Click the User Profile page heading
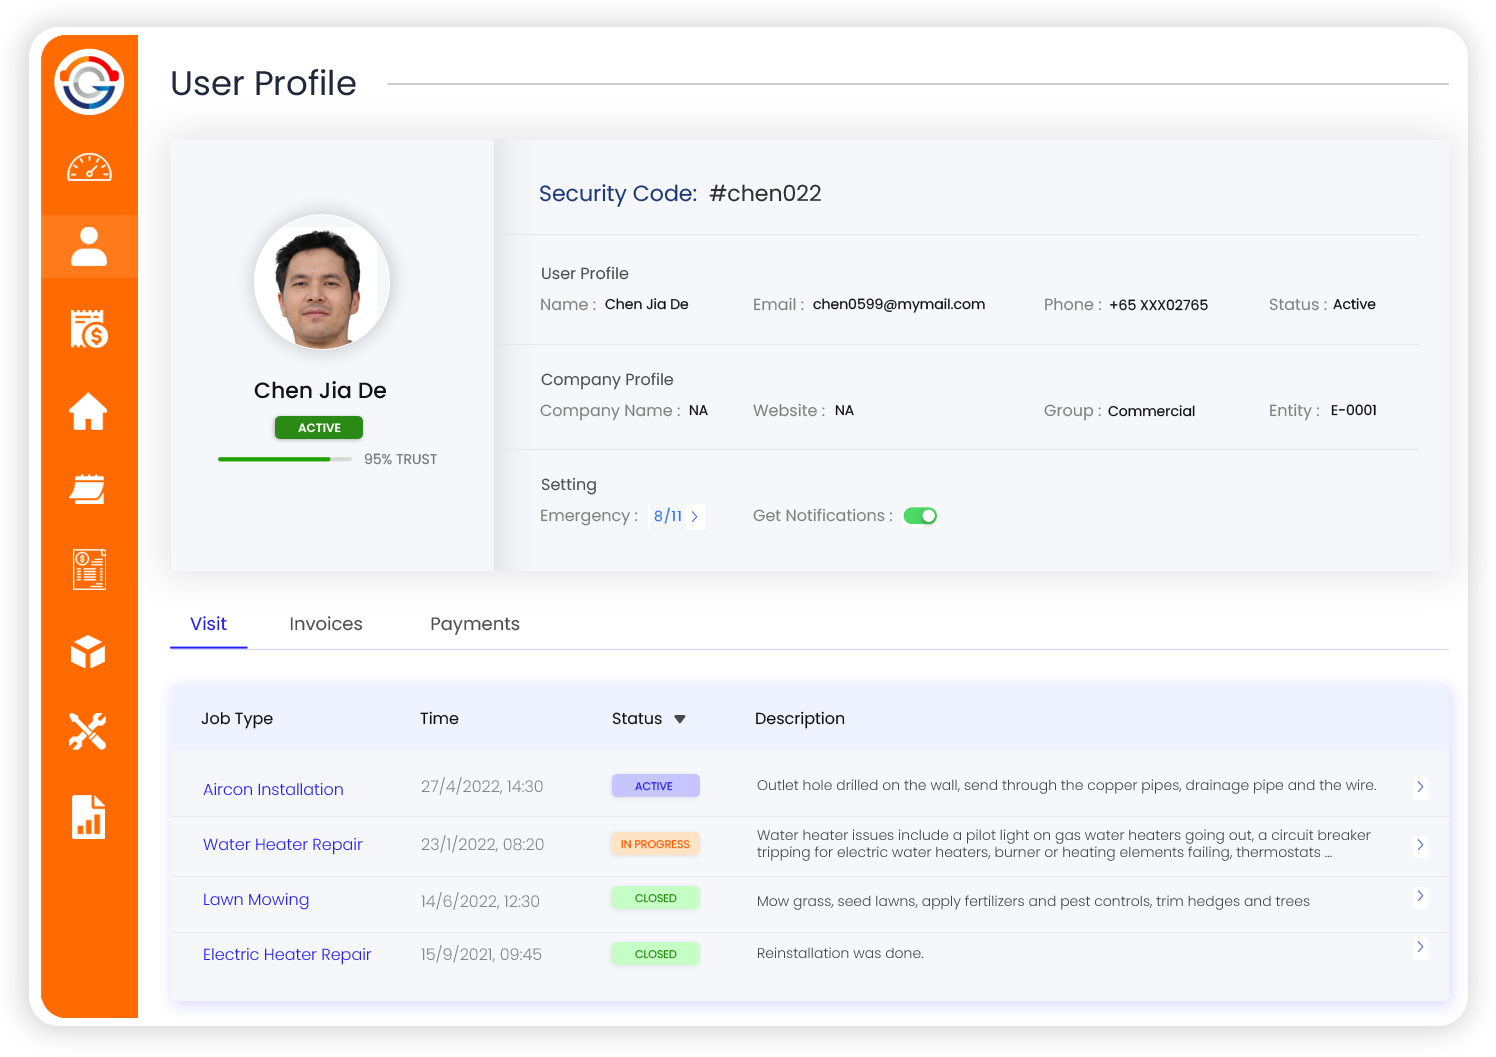 (263, 83)
